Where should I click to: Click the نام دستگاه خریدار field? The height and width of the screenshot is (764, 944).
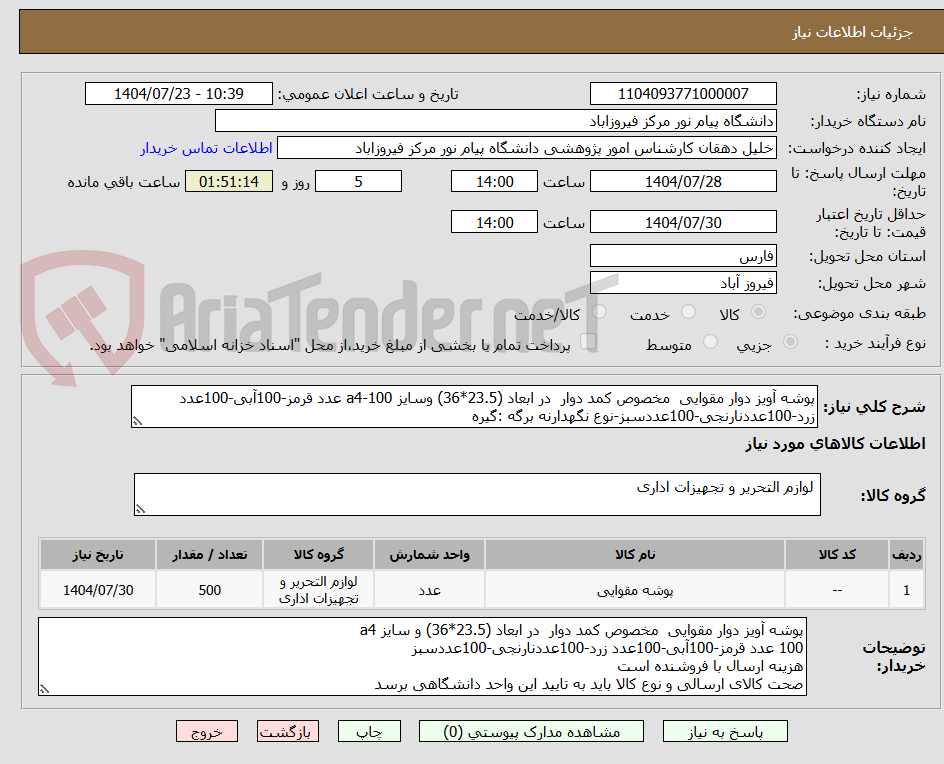coord(495,121)
